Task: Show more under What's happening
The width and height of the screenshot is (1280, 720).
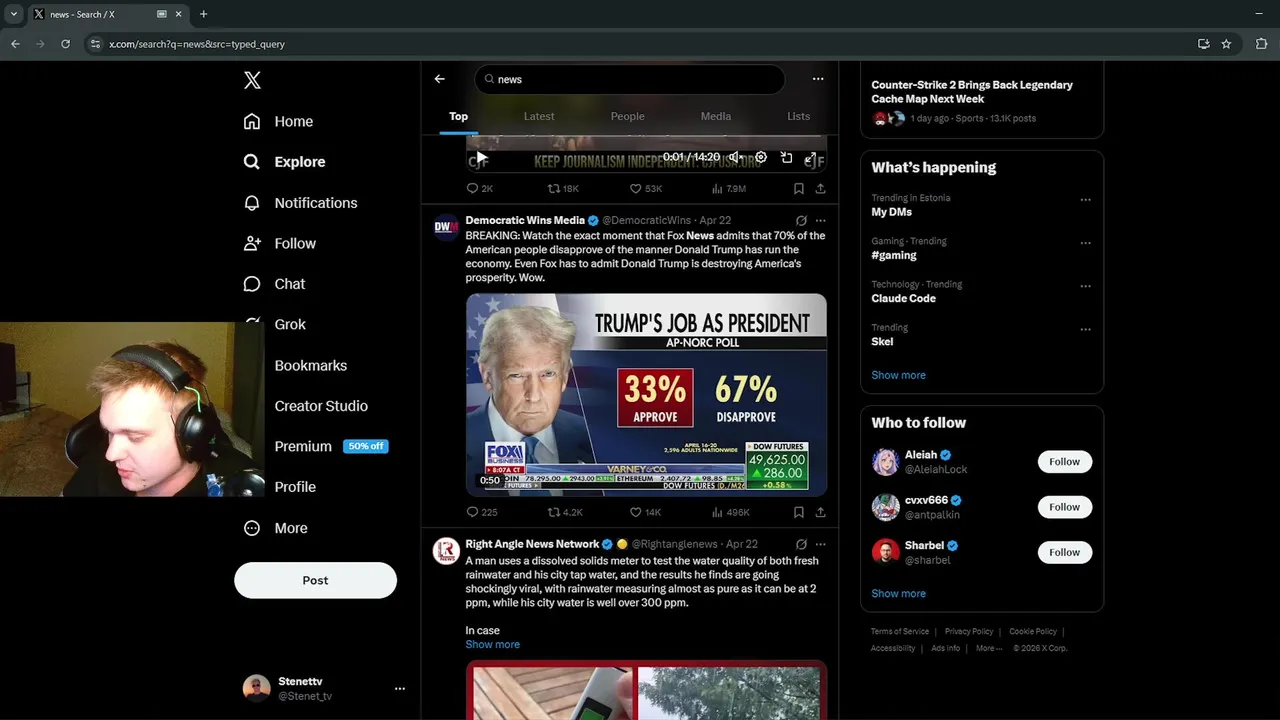Action: (x=898, y=375)
